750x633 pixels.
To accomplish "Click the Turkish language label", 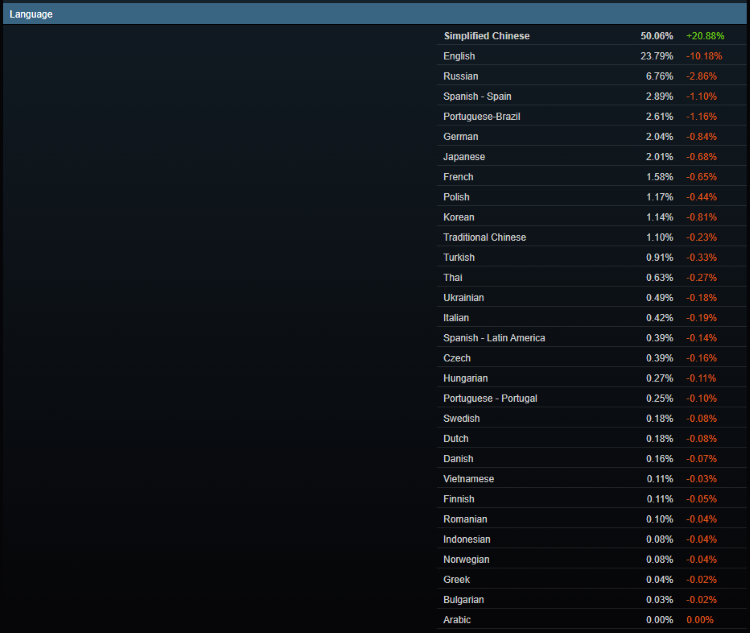I will pyautogui.click(x=459, y=257).
